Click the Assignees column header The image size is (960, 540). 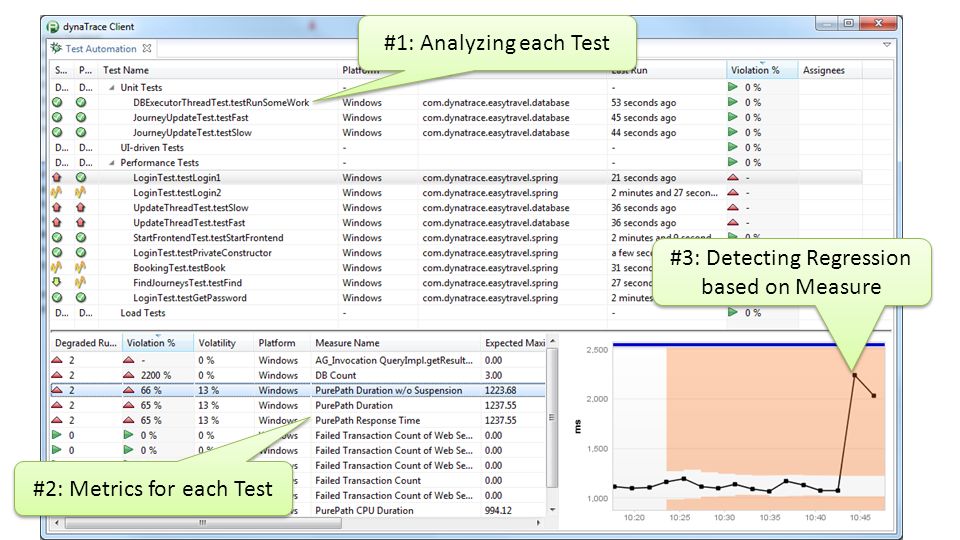(x=823, y=70)
